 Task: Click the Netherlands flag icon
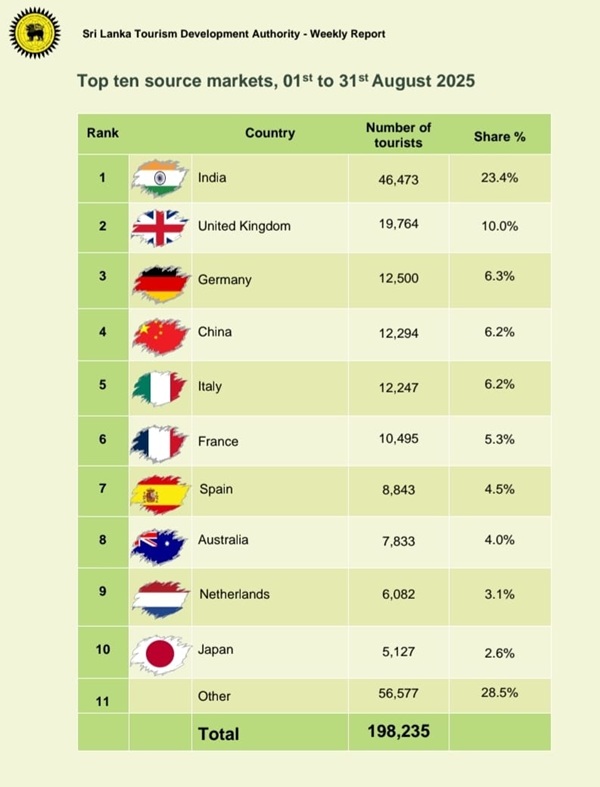point(160,595)
